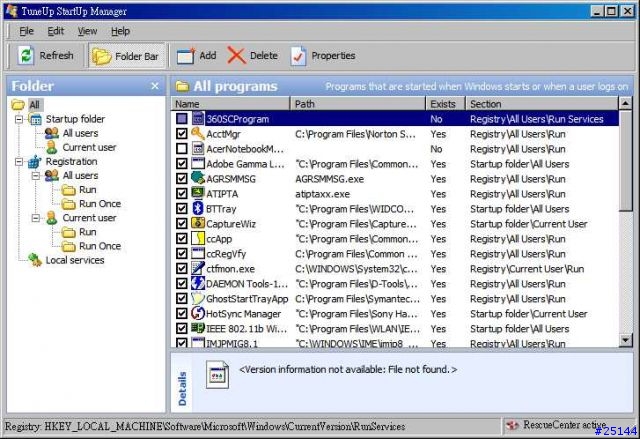Select the Registration cube icon
640x439 pixels.
(x=35, y=162)
